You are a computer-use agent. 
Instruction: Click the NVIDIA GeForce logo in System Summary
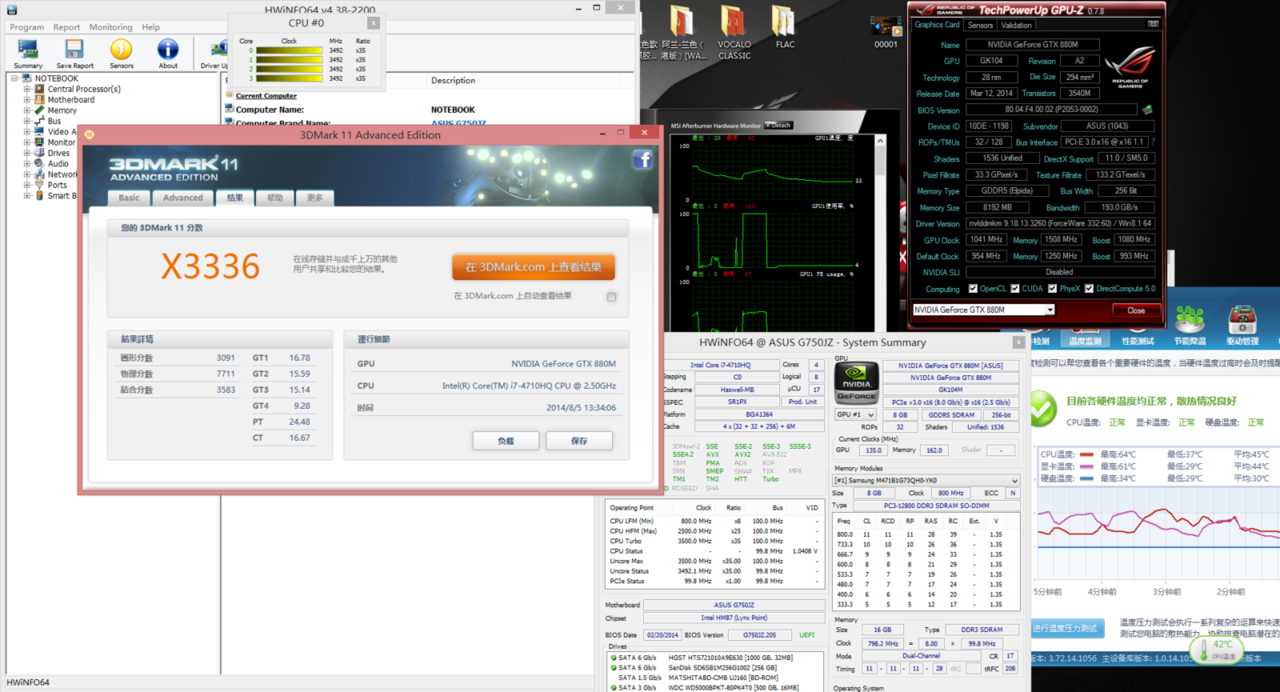pos(856,384)
